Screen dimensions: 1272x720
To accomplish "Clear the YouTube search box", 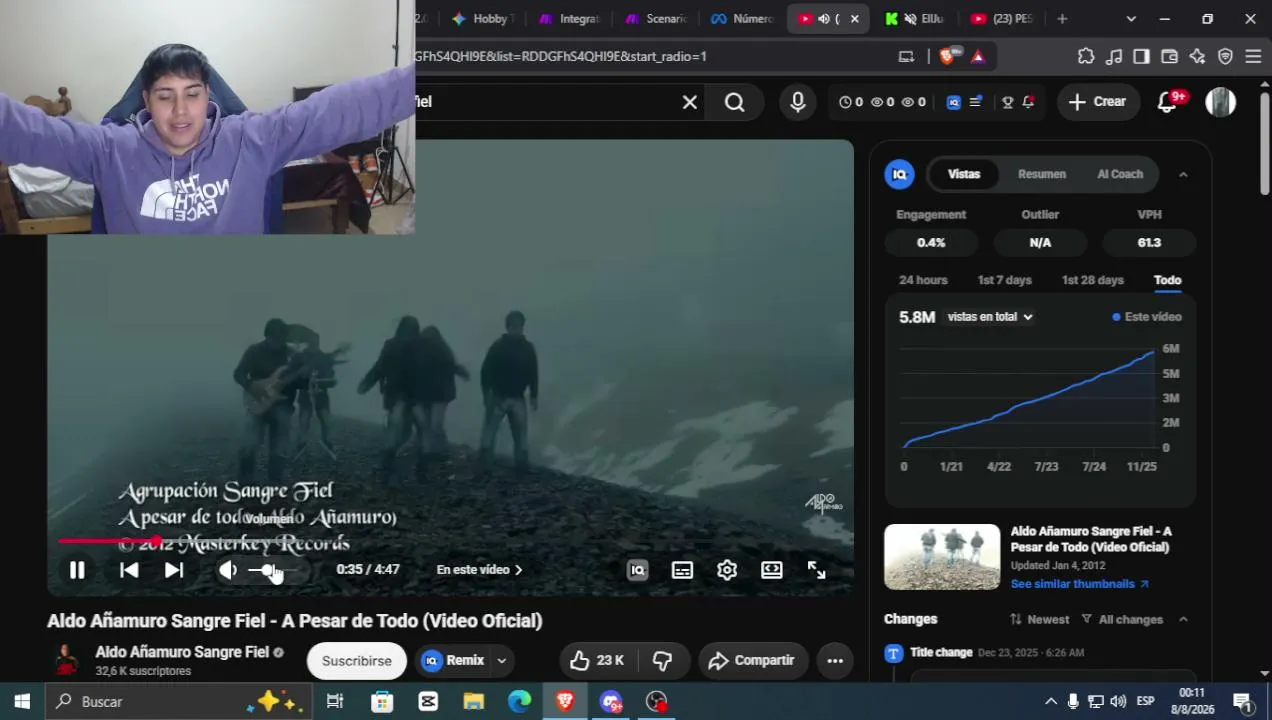I will point(690,102).
